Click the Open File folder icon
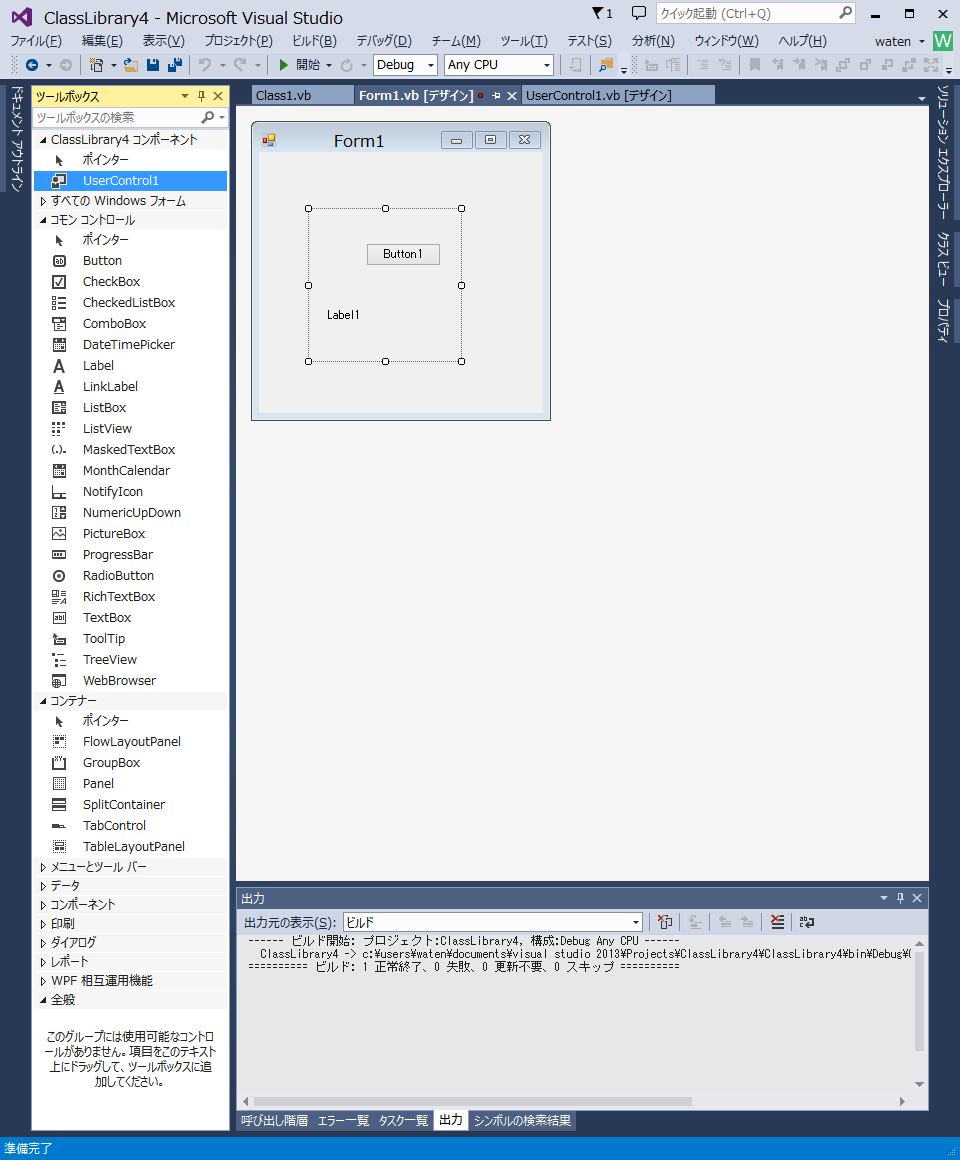This screenshot has width=960, height=1160. (130, 65)
